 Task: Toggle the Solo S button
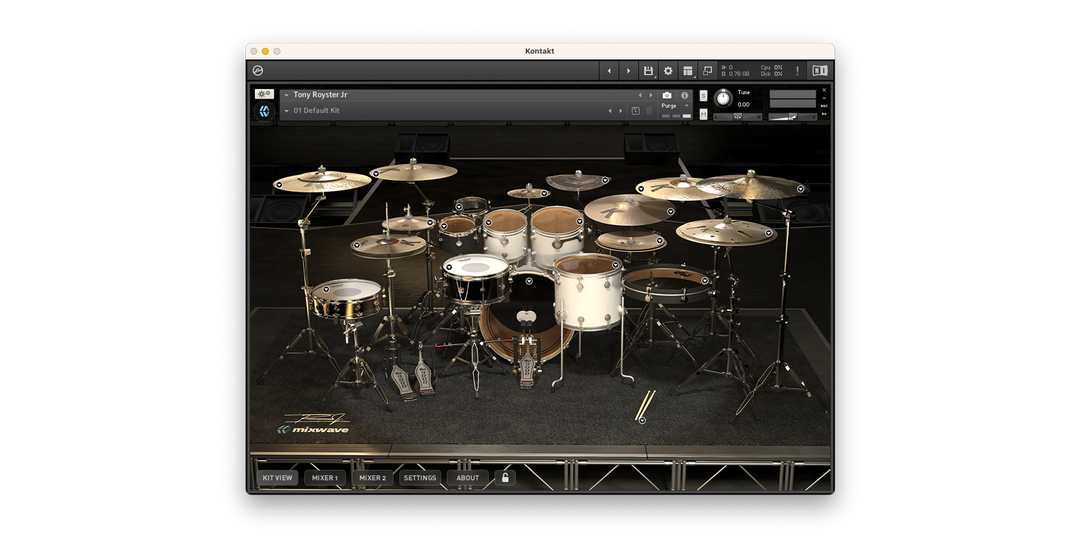pos(703,96)
